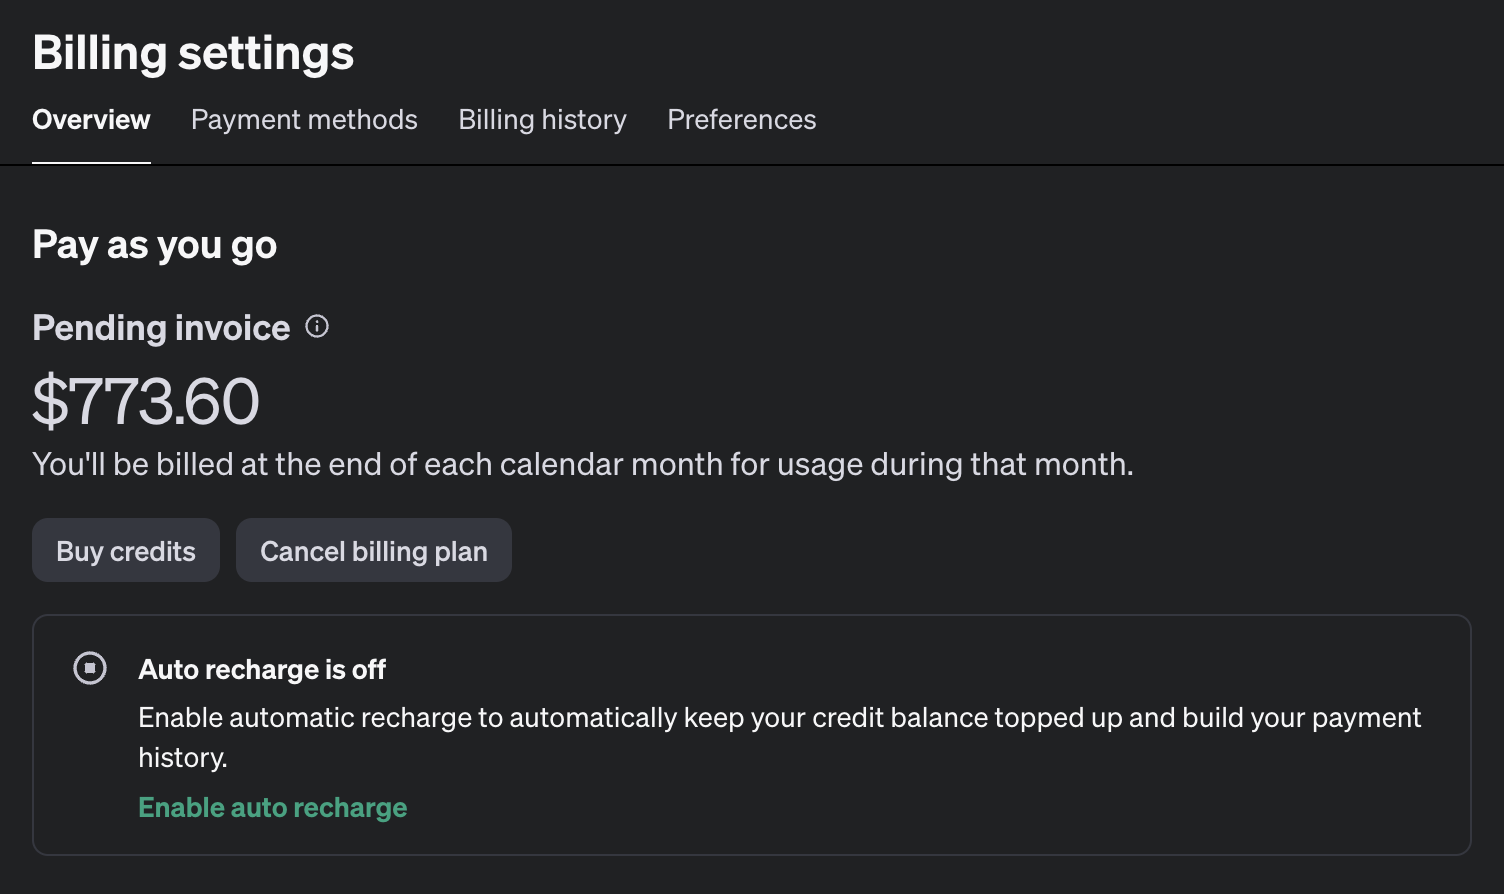Select the Overview tab

pos(91,120)
